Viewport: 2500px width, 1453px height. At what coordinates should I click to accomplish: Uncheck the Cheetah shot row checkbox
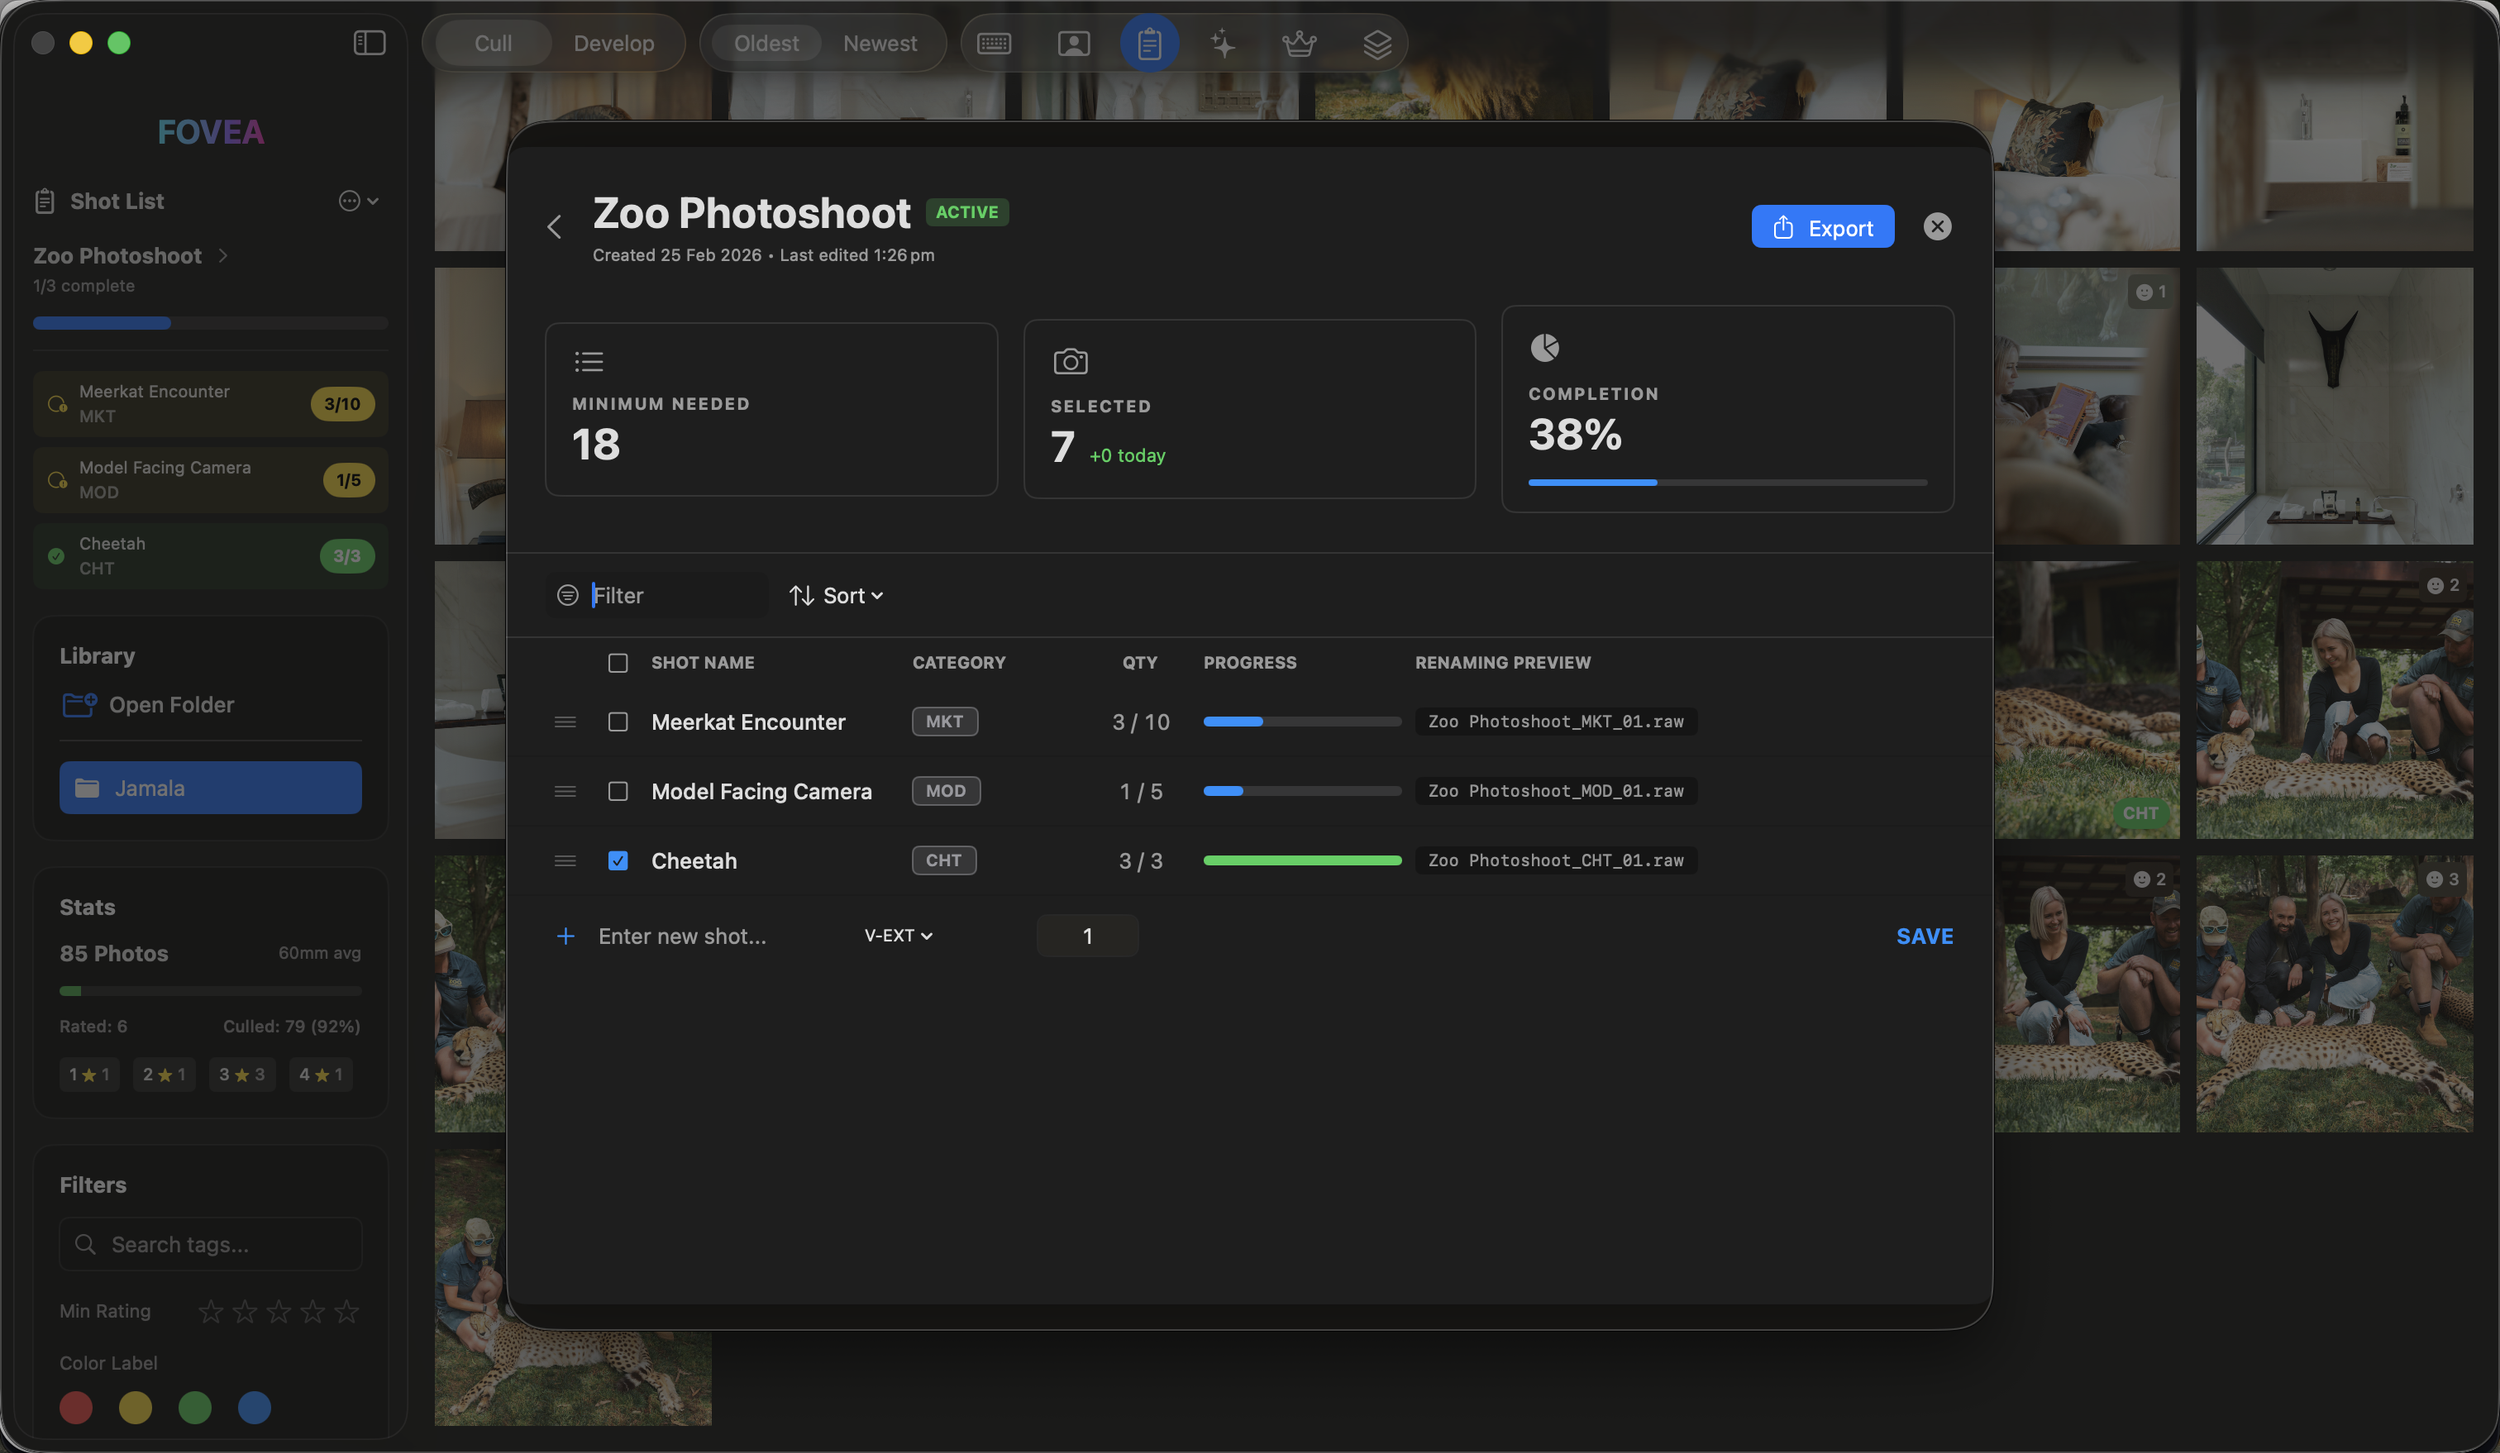point(618,860)
